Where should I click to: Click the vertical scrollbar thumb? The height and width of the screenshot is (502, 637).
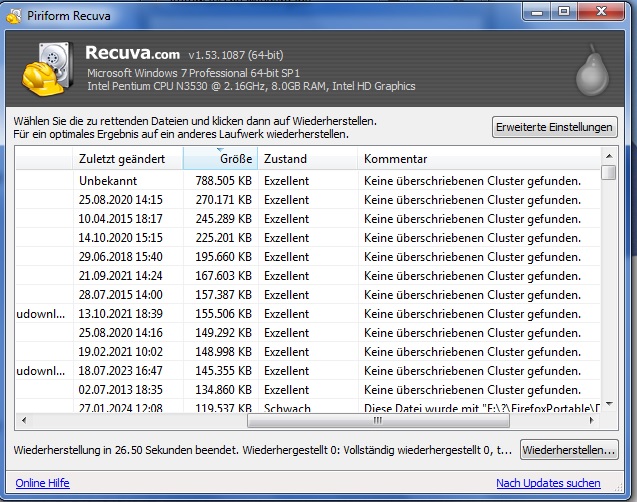pyautogui.click(x=609, y=172)
